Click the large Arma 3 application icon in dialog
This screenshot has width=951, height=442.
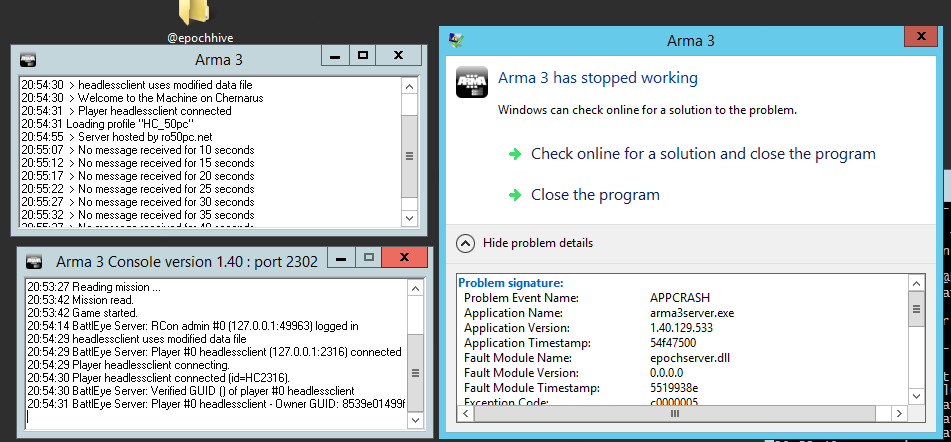coord(472,81)
